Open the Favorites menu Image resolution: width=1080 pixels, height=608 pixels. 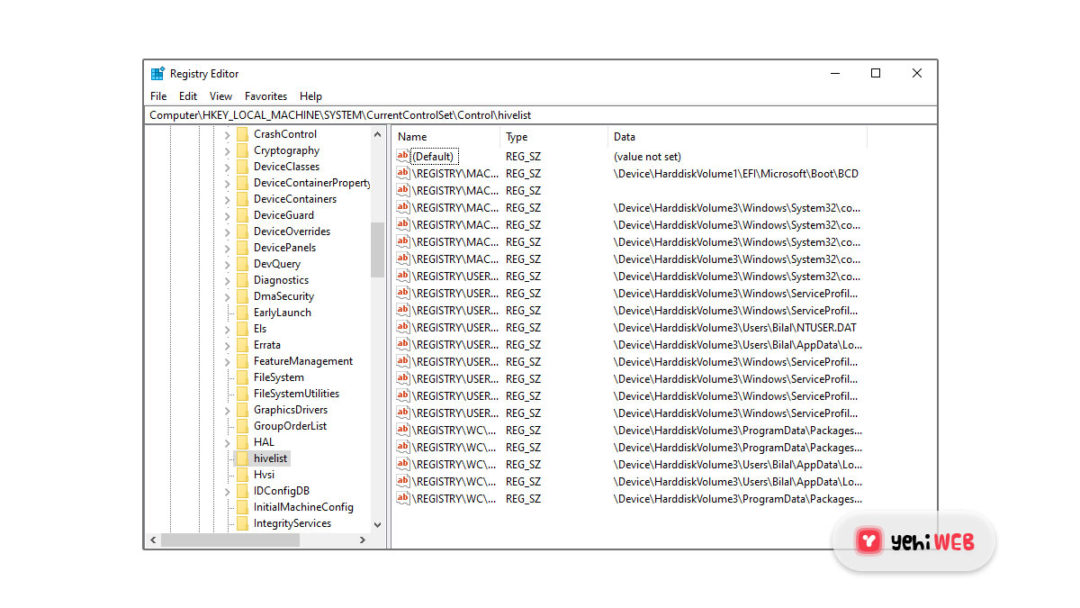coord(265,96)
